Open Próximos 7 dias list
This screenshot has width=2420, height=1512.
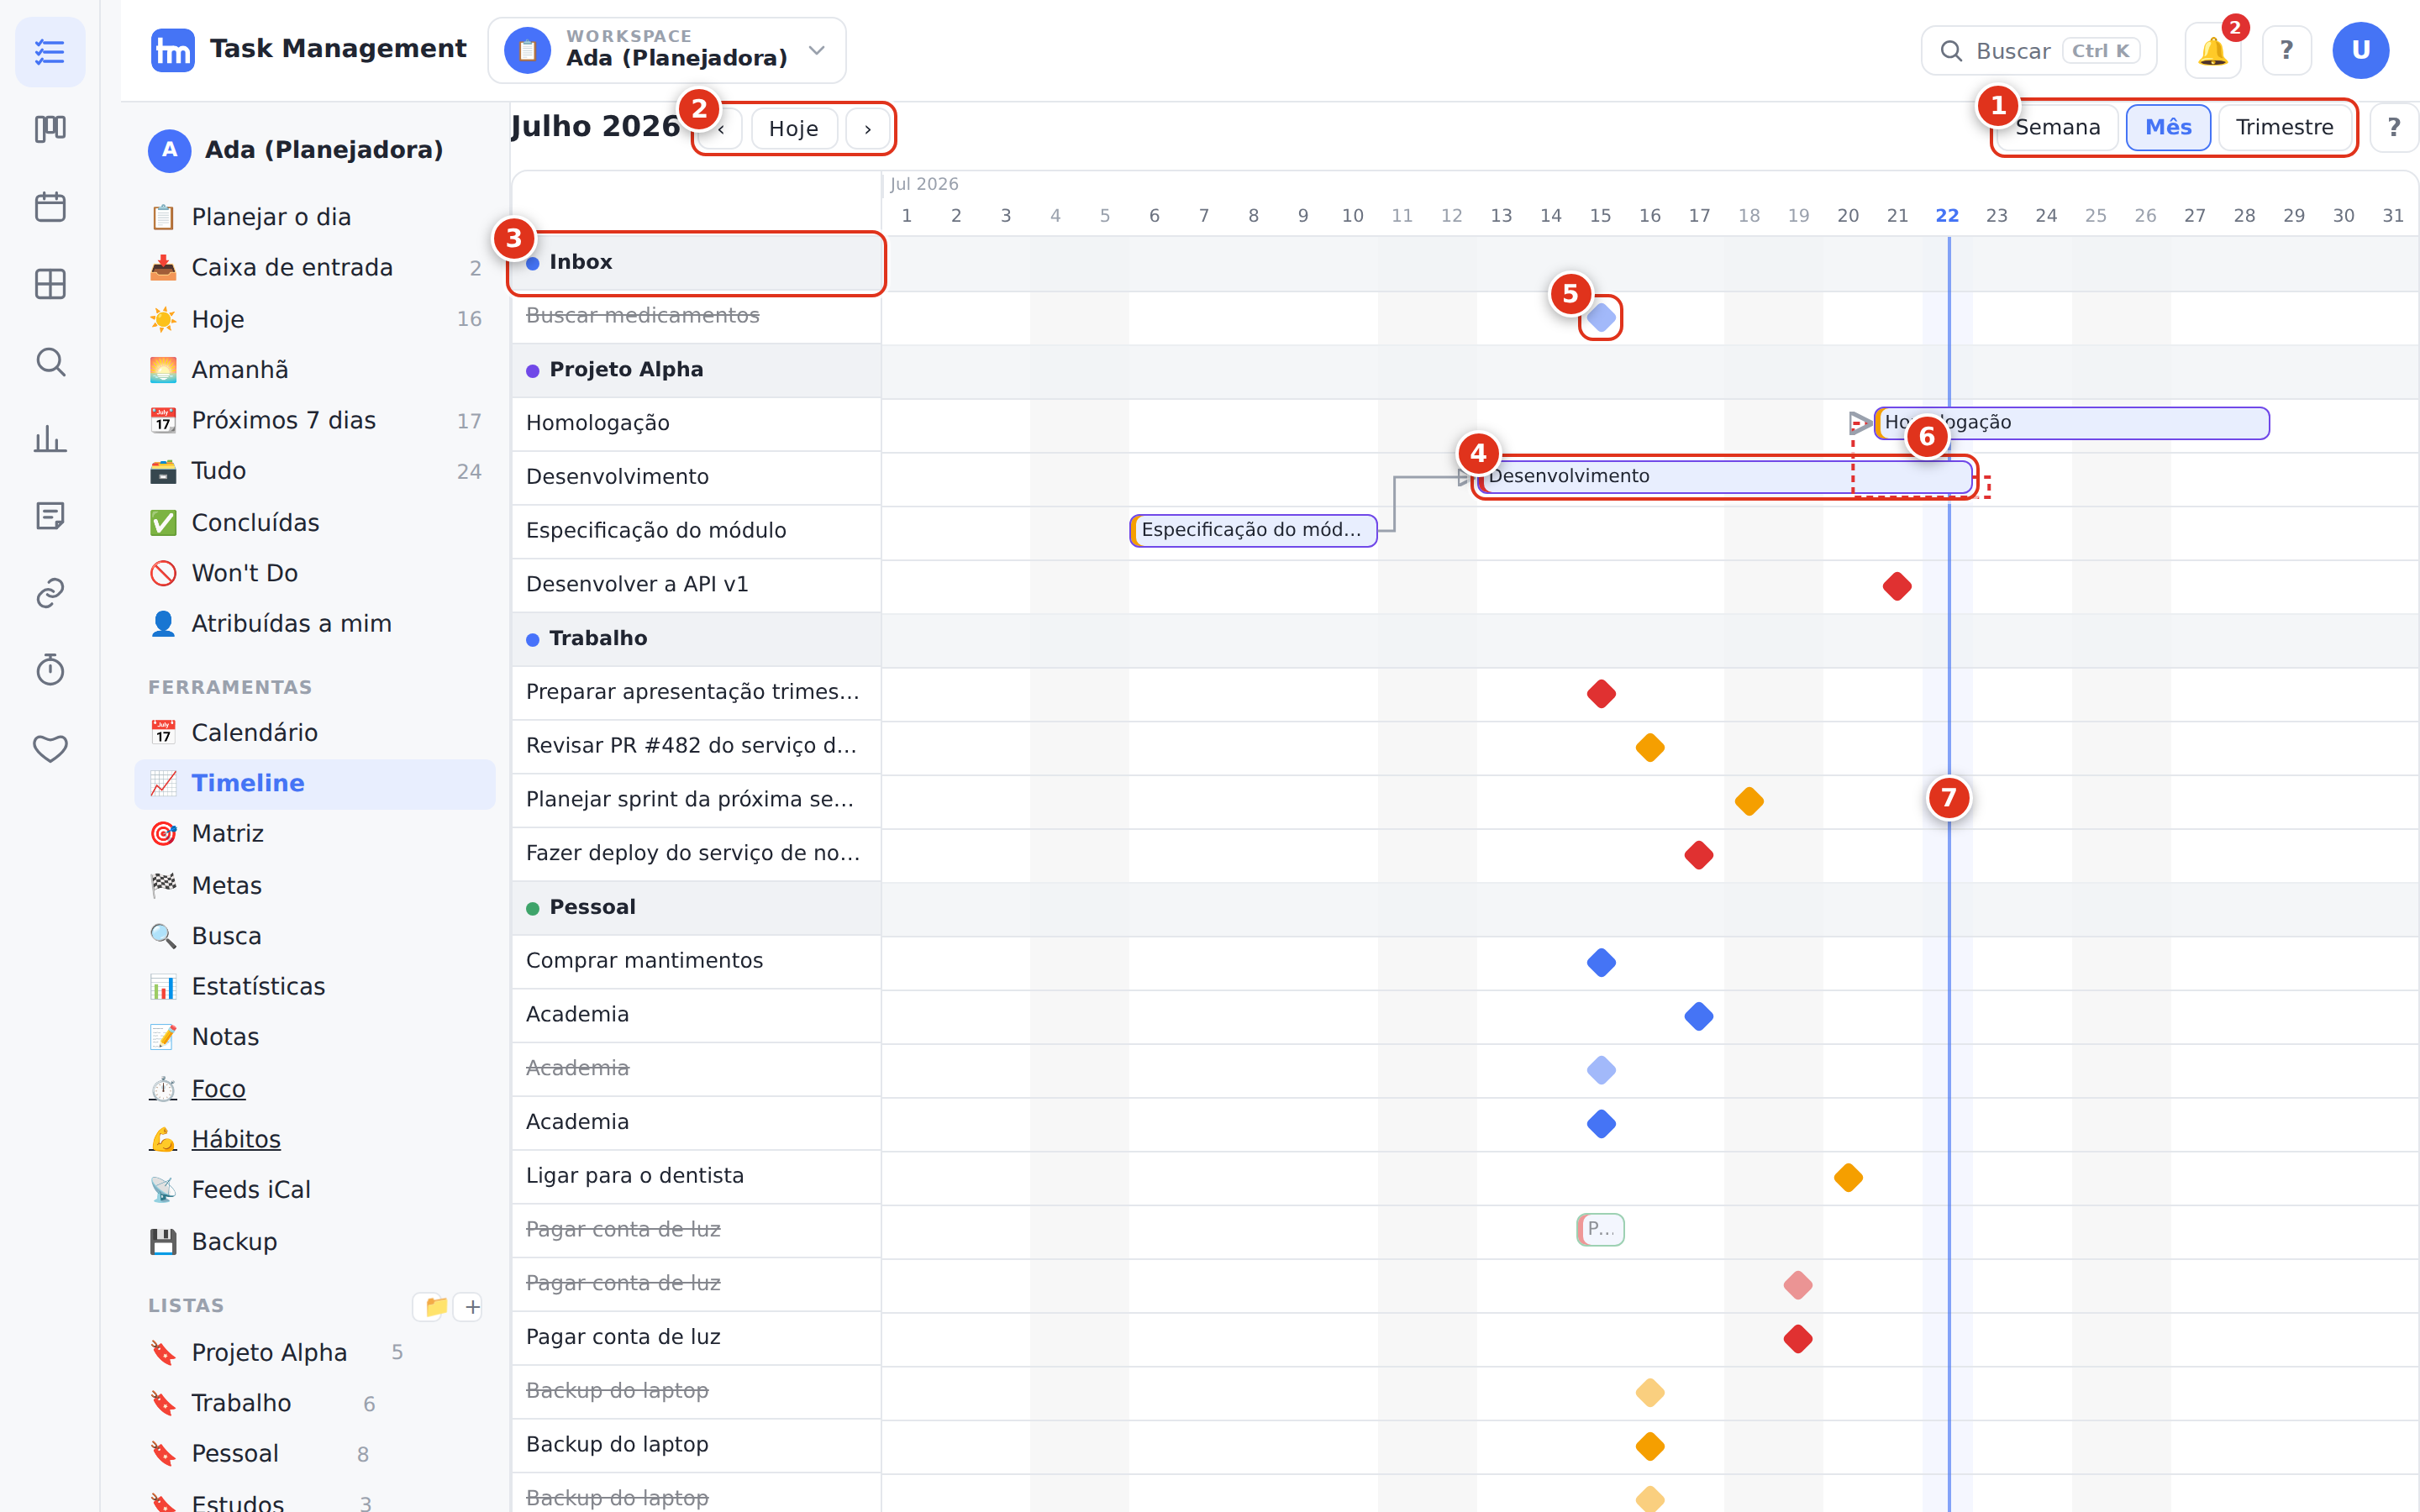tap(315, 420)
